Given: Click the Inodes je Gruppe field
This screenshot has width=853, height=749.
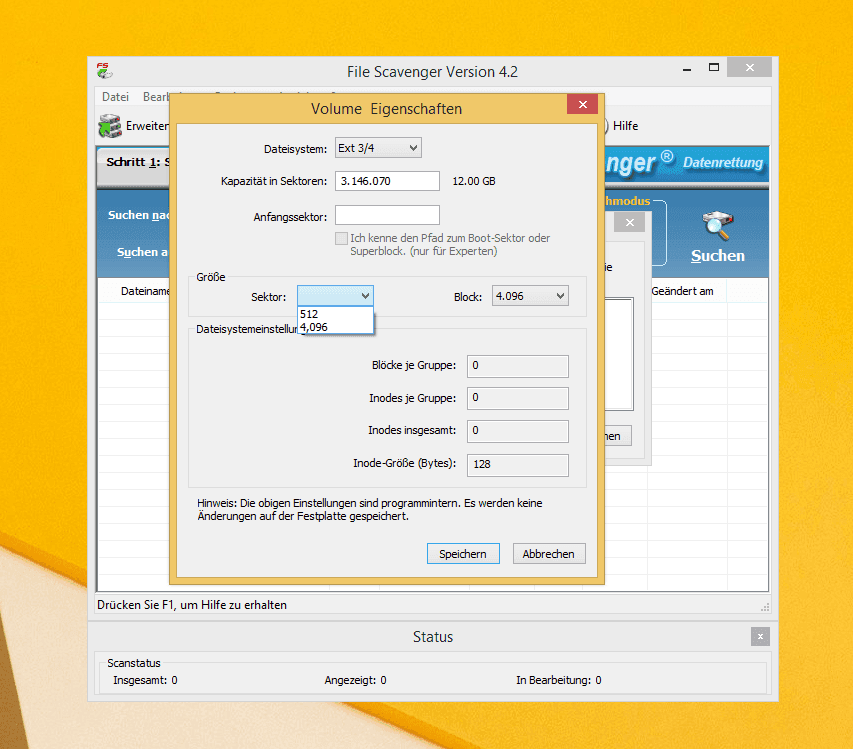Looking at the screenshot, I should tap(518, 398).
